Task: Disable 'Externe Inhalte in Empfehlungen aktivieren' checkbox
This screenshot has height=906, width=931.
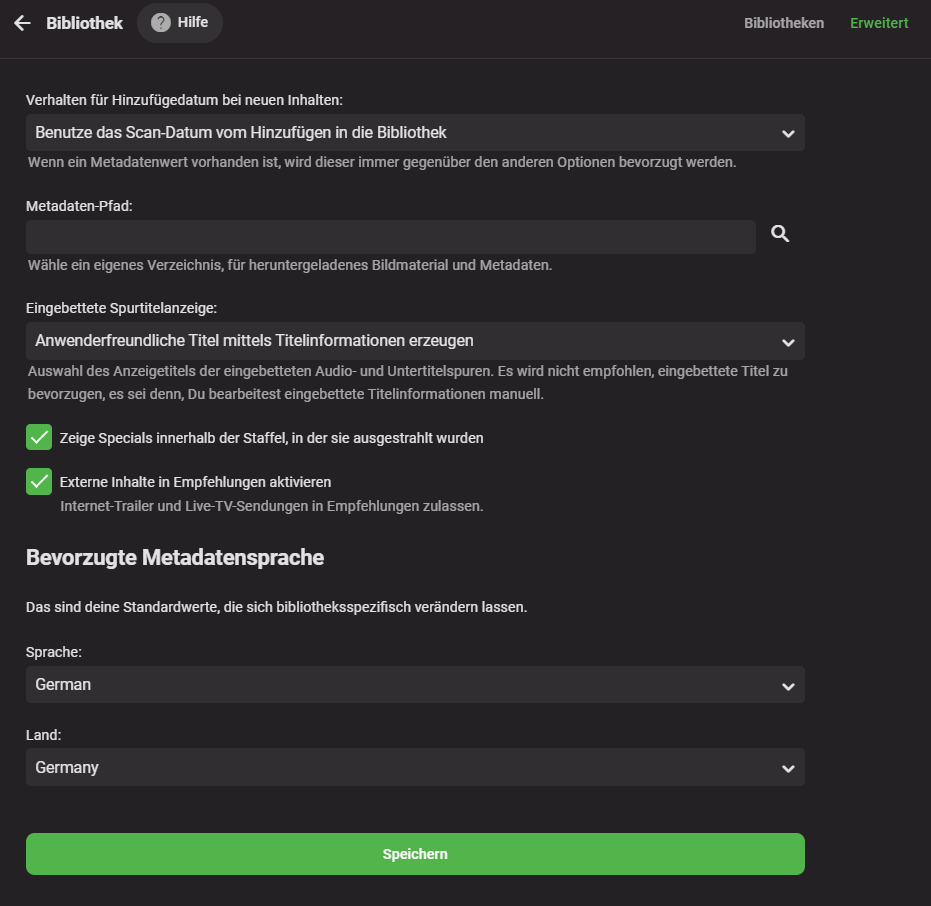Action: click(x=39, y=482)
